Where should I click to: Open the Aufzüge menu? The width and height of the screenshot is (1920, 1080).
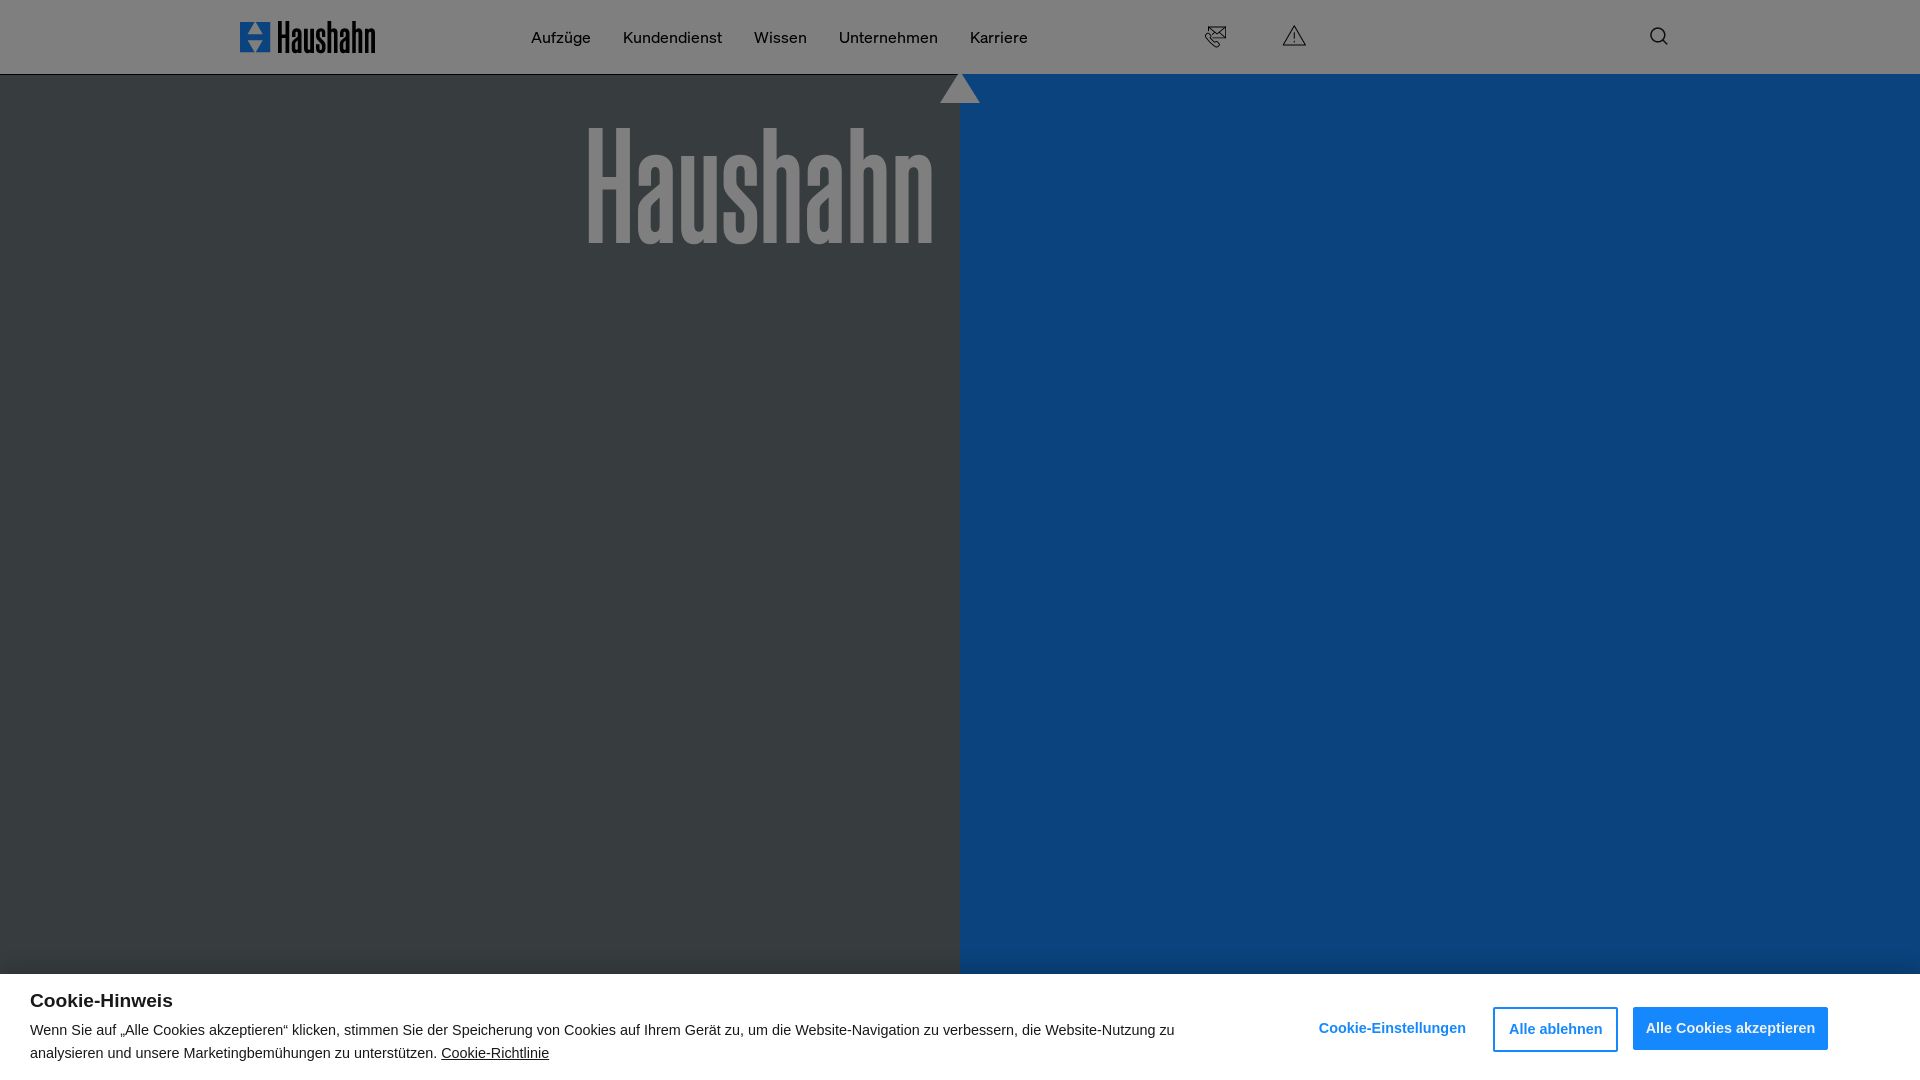560,37
